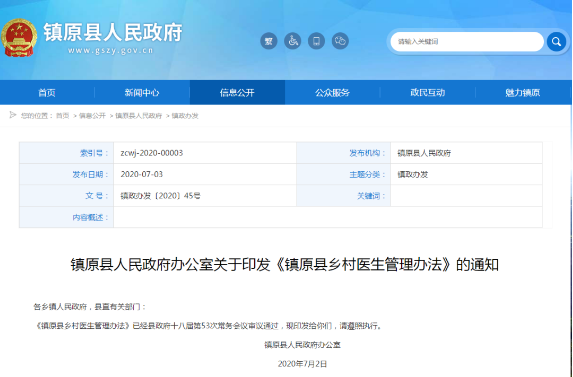The image size is (573, 377).
Task: Open the WeChat icon
Action: coord(340,41)
